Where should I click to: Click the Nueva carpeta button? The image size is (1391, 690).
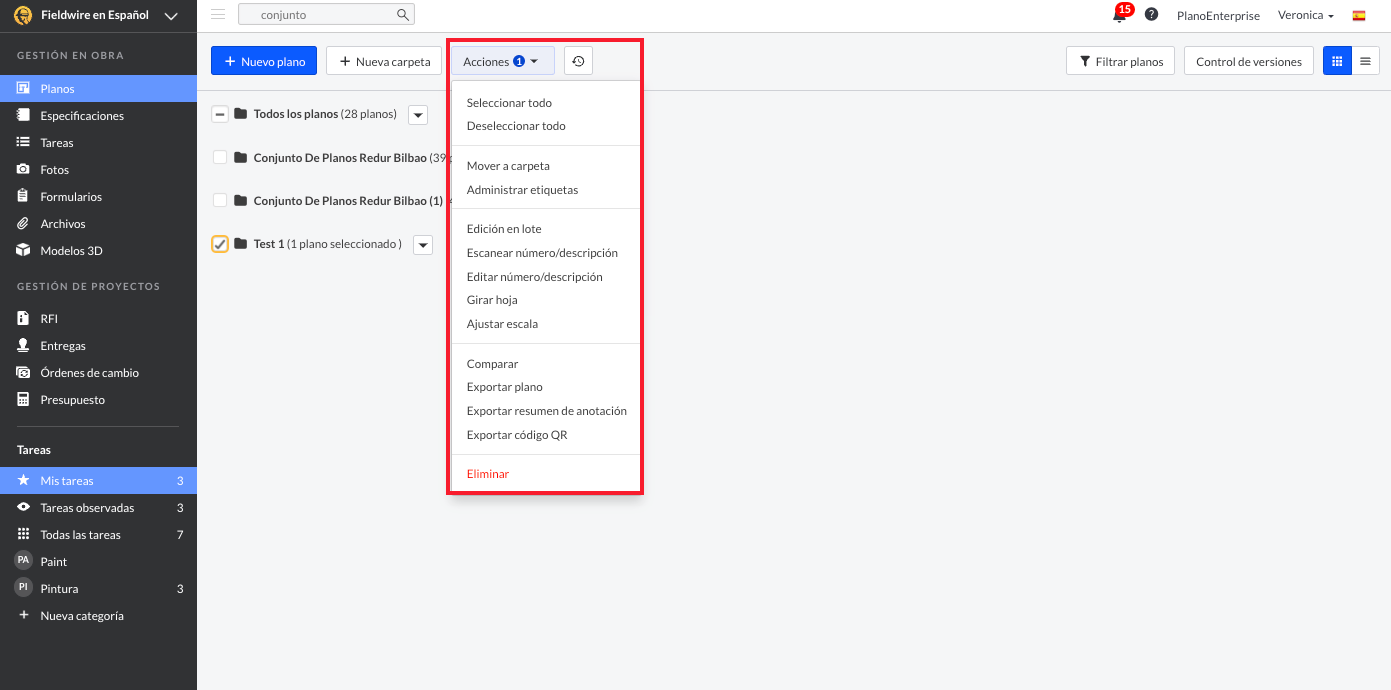(384, 61)
